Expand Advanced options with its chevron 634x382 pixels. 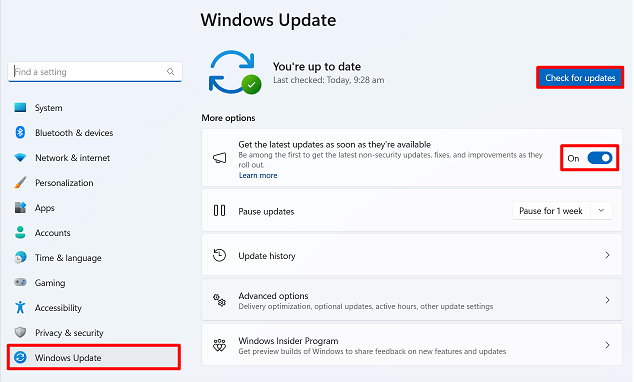(x=607, y=300)
